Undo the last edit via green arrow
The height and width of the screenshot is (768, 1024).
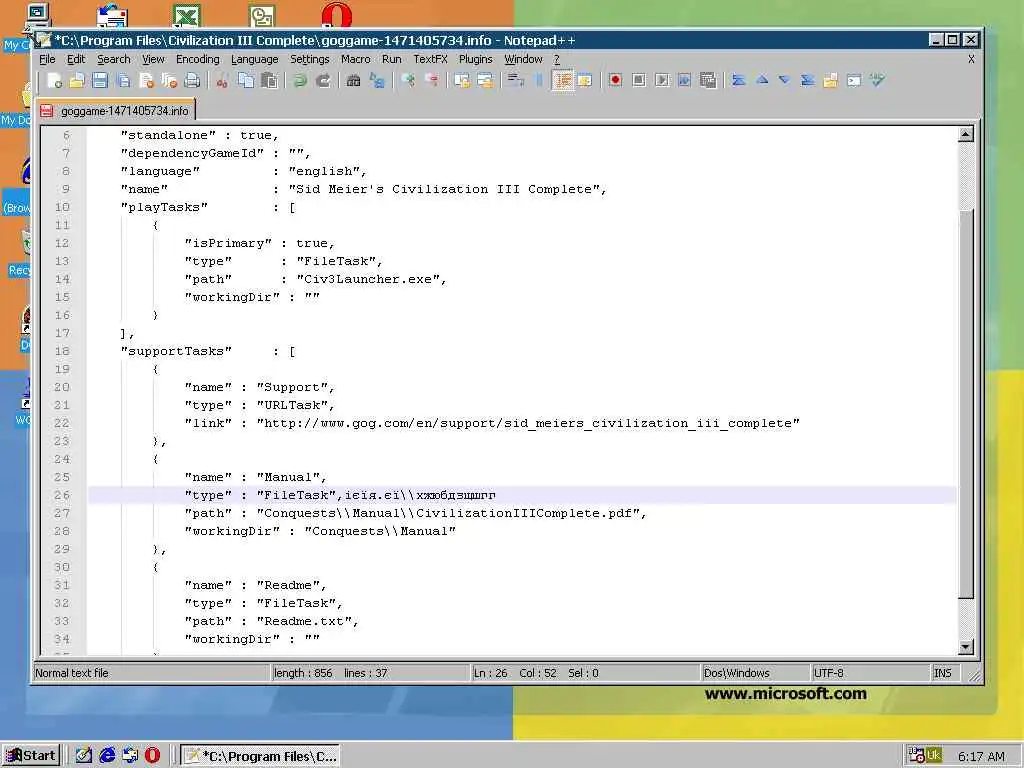click(300, 80)
